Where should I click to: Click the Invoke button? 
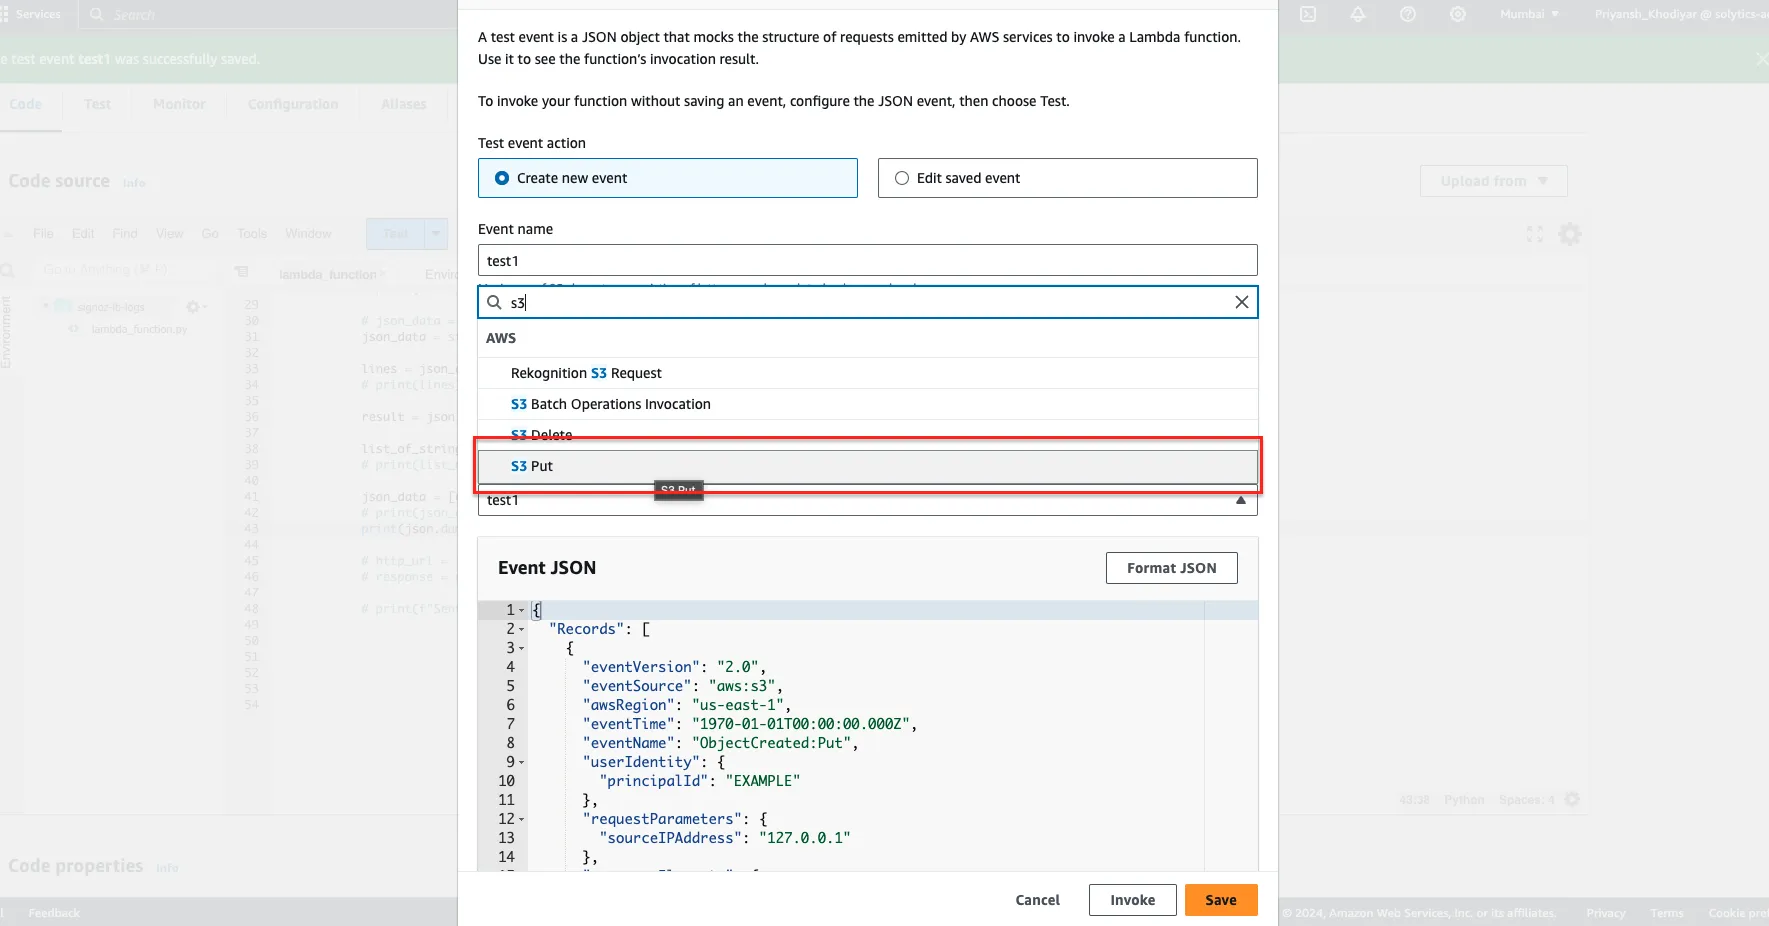(x=1132, y=900)
